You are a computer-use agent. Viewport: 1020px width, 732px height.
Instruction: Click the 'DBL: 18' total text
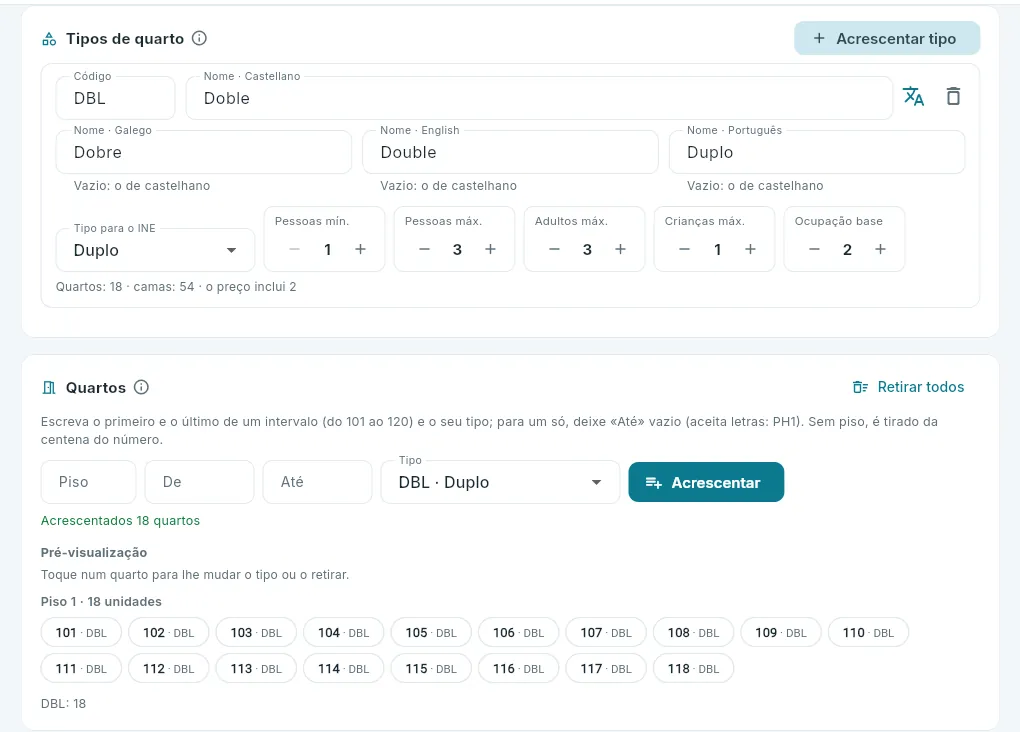[x=63, y=703]
